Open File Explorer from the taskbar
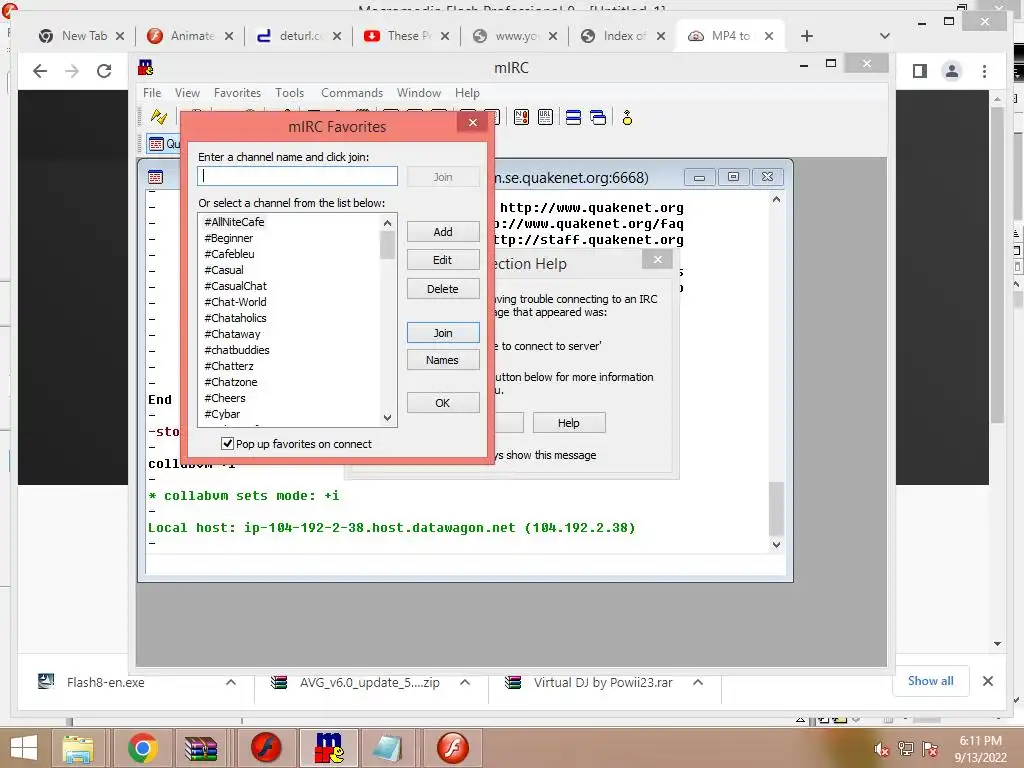Viewport: 1024px width, 768px height. pos(78,748)
